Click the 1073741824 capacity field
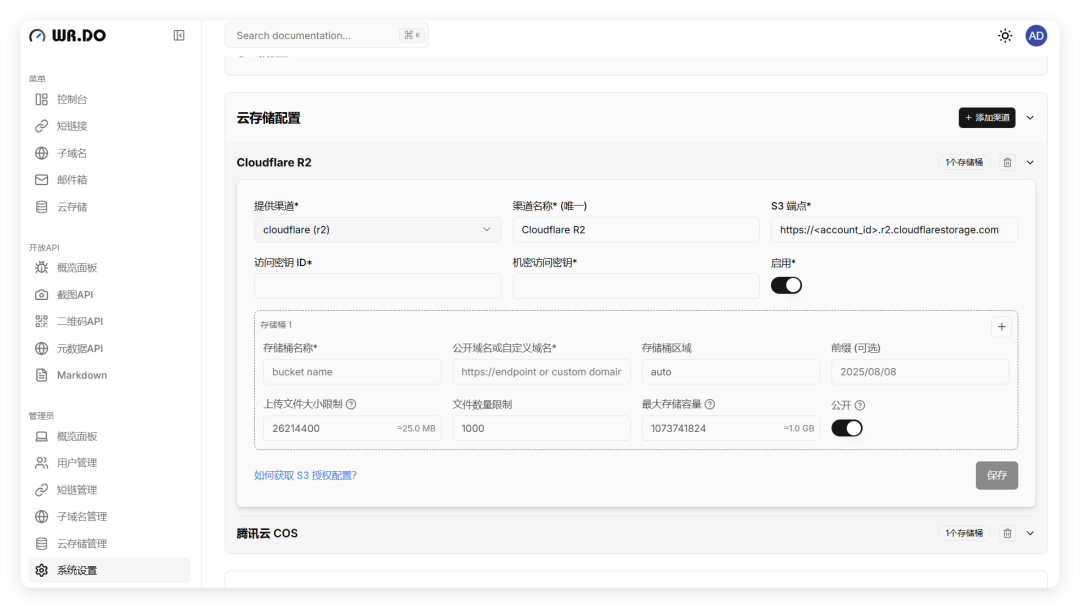 [x=731, y=428]
